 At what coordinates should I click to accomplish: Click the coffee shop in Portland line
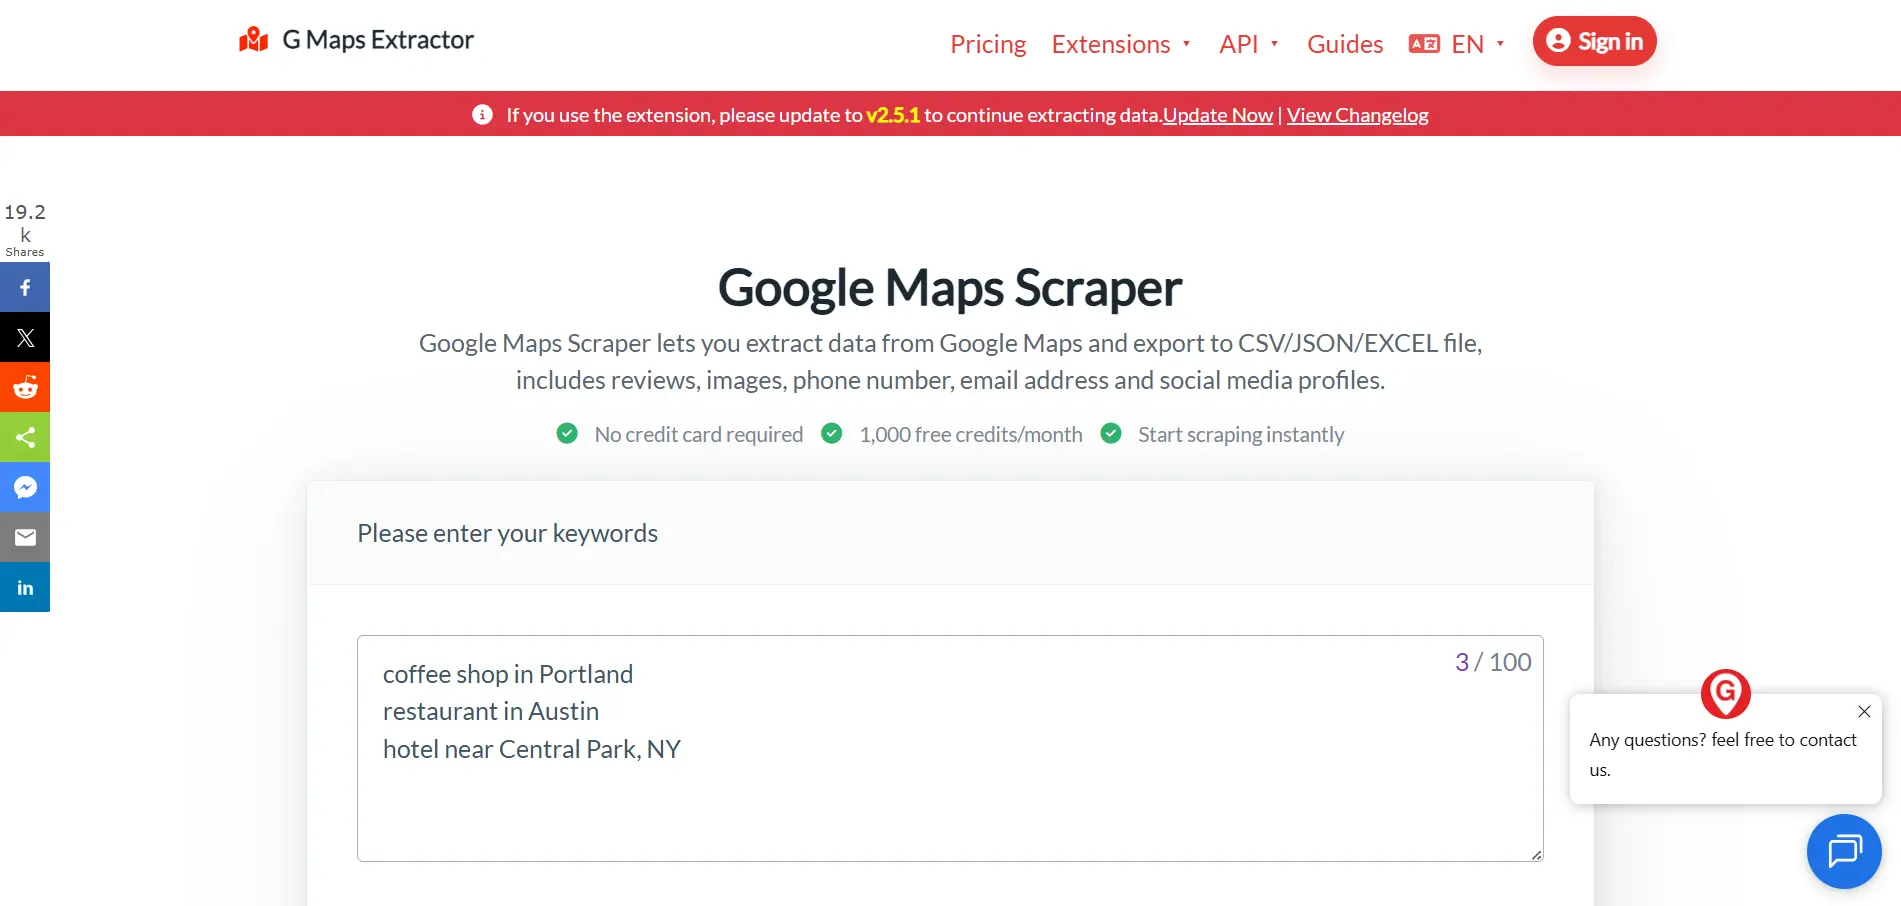click(508, 674)
